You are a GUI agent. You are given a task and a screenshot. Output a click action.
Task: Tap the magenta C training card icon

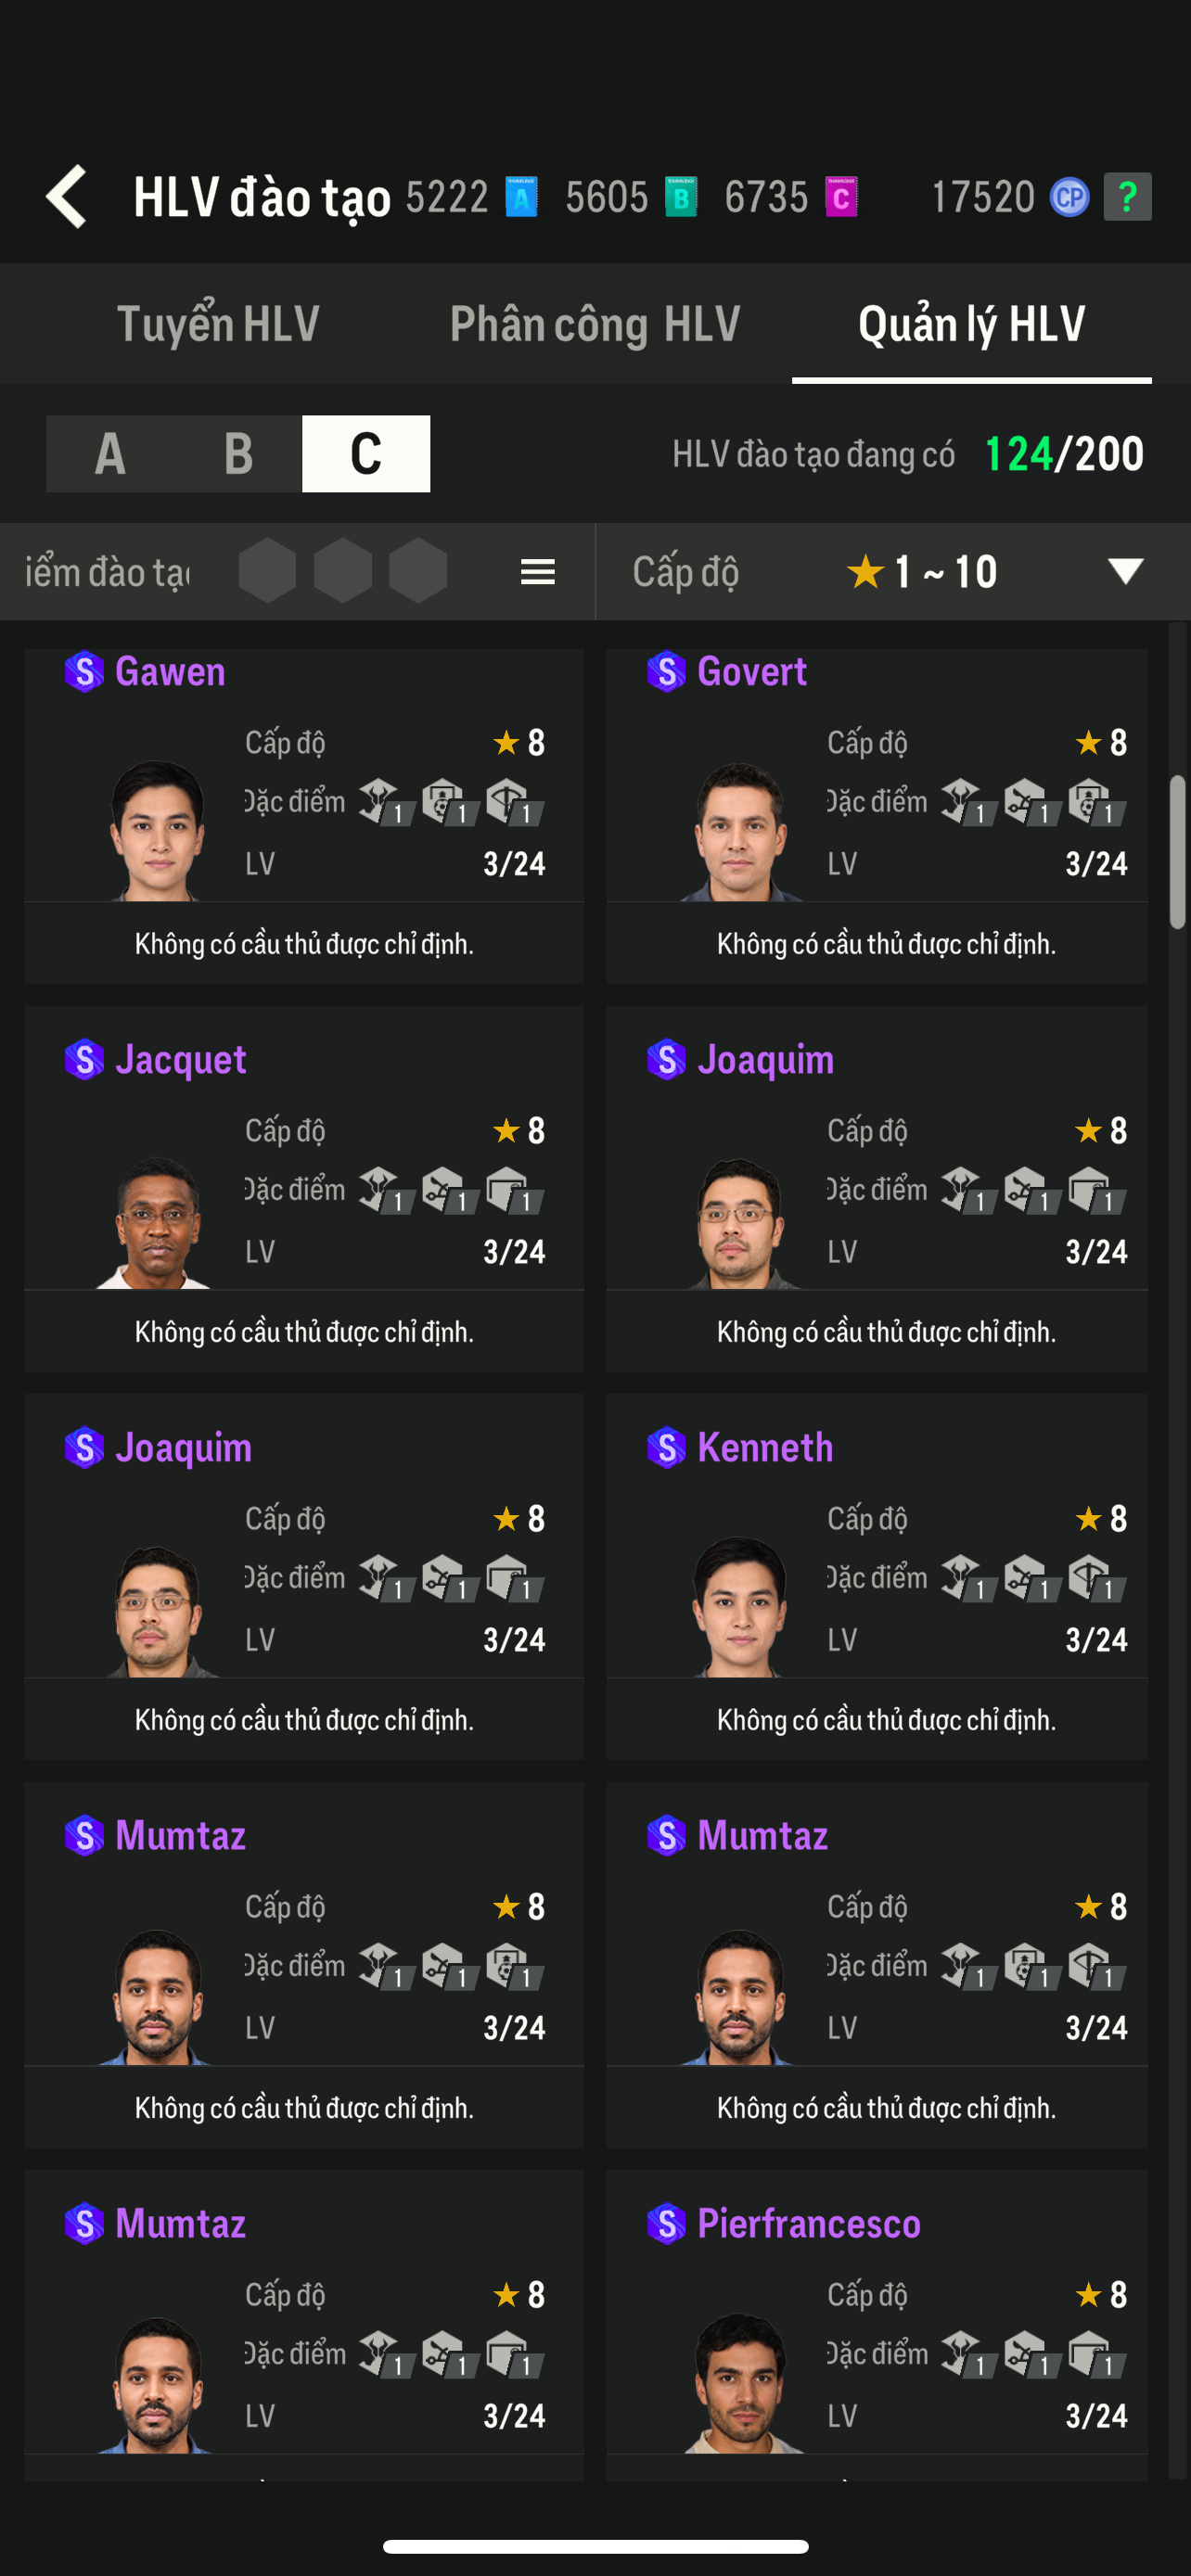[x=841, y=197]
